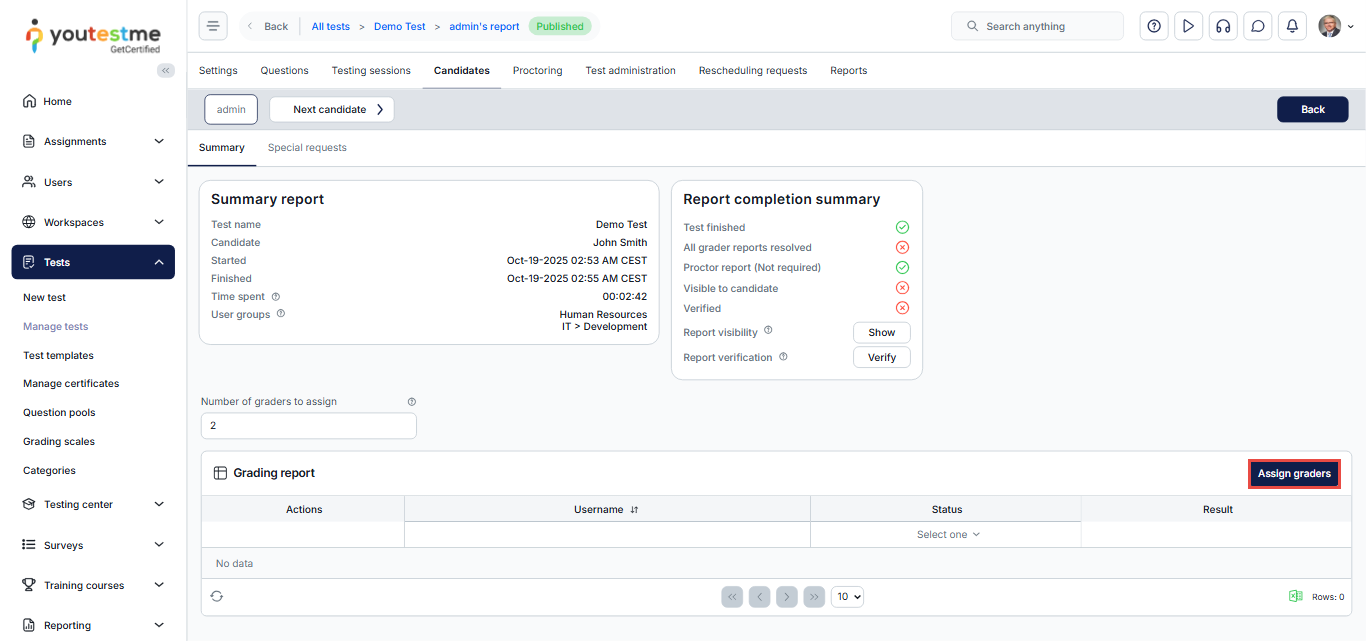The width and height of the screenshot is (1366, 641).
Task: Open the Special requests tab
Action: [x=307, y=148]
